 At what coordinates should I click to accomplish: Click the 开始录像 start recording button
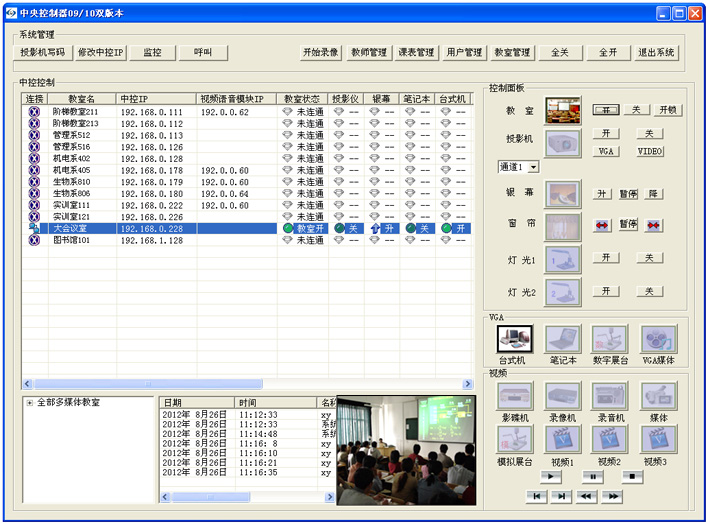tap(320, 52)
